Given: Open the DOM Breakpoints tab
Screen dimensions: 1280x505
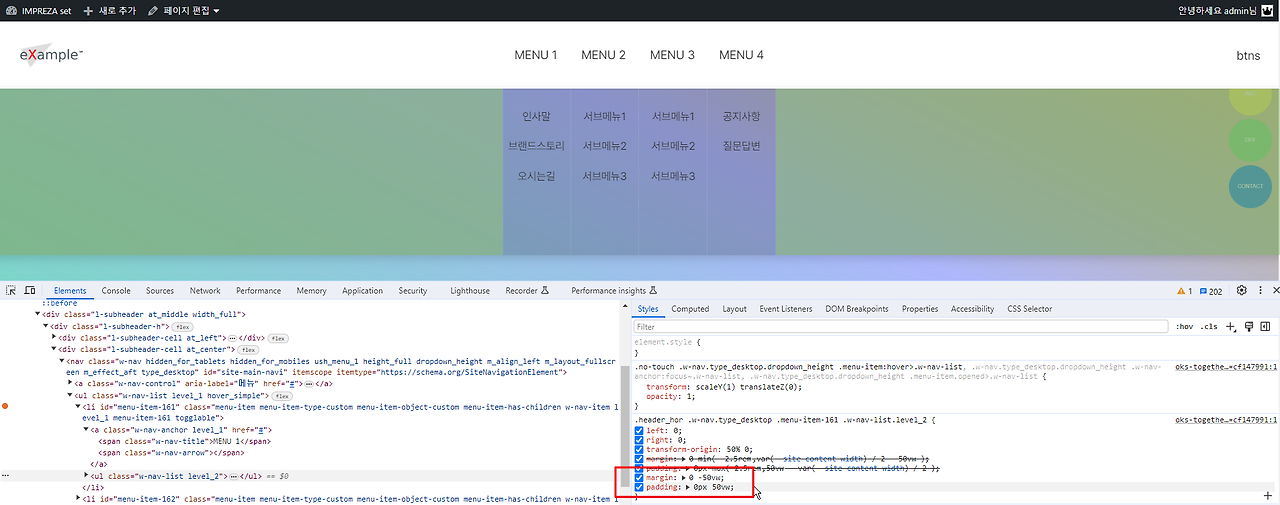Looking at the screenshot, I should click(857, 309).
